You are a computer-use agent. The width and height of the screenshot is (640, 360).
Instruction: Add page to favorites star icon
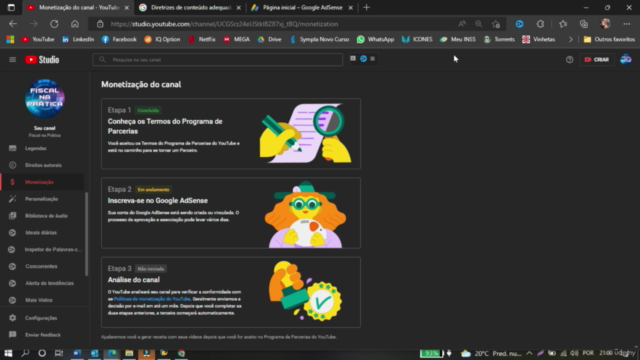(496, 24)
